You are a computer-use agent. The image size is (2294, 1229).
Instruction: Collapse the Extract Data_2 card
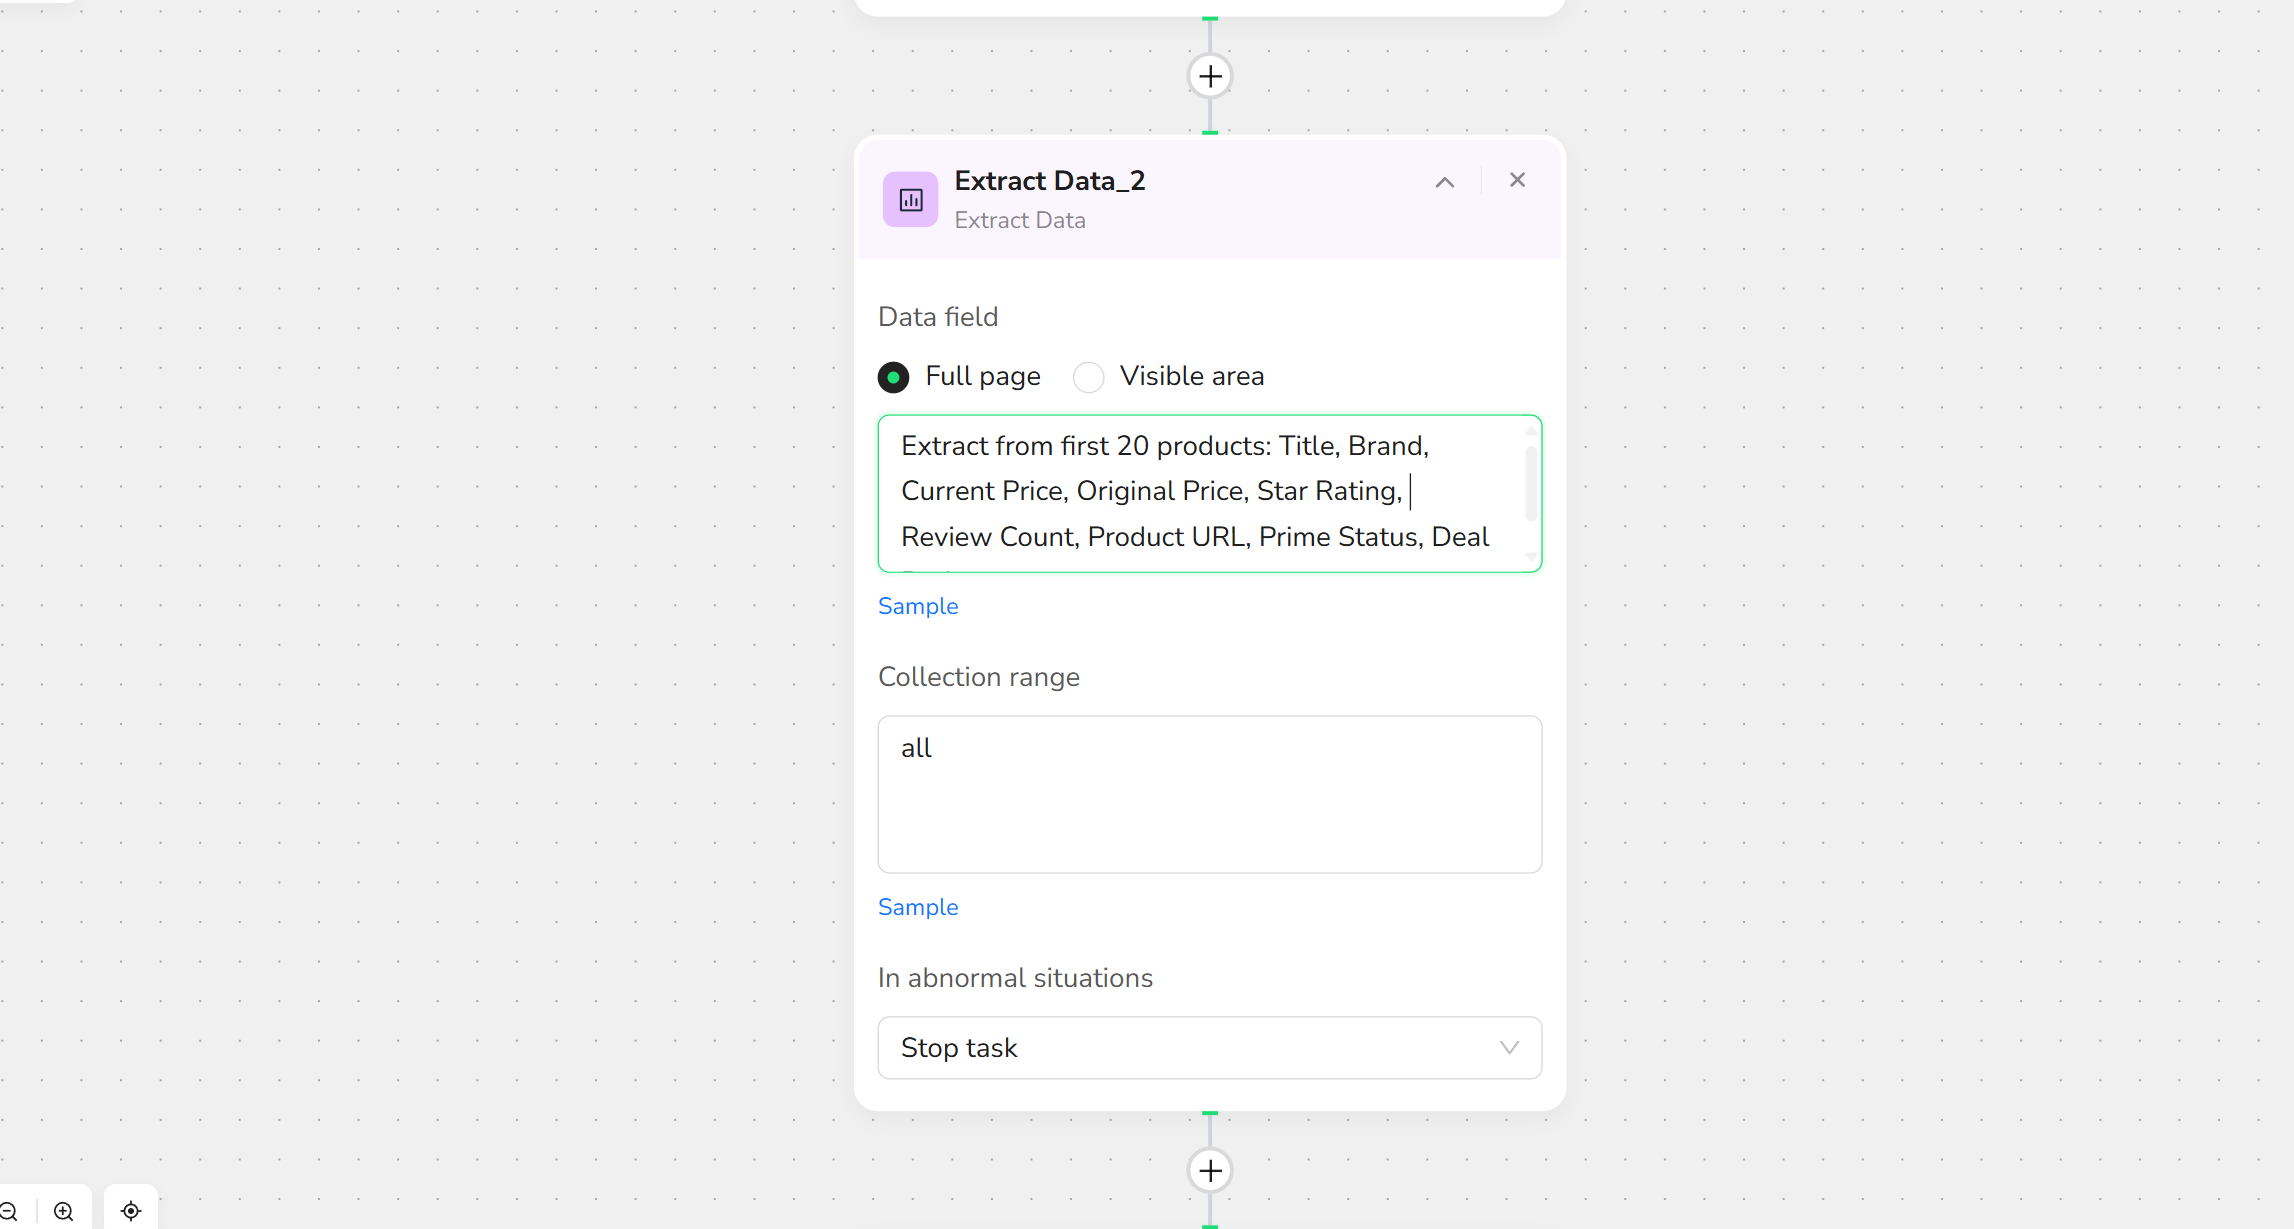click(1445, 182)
